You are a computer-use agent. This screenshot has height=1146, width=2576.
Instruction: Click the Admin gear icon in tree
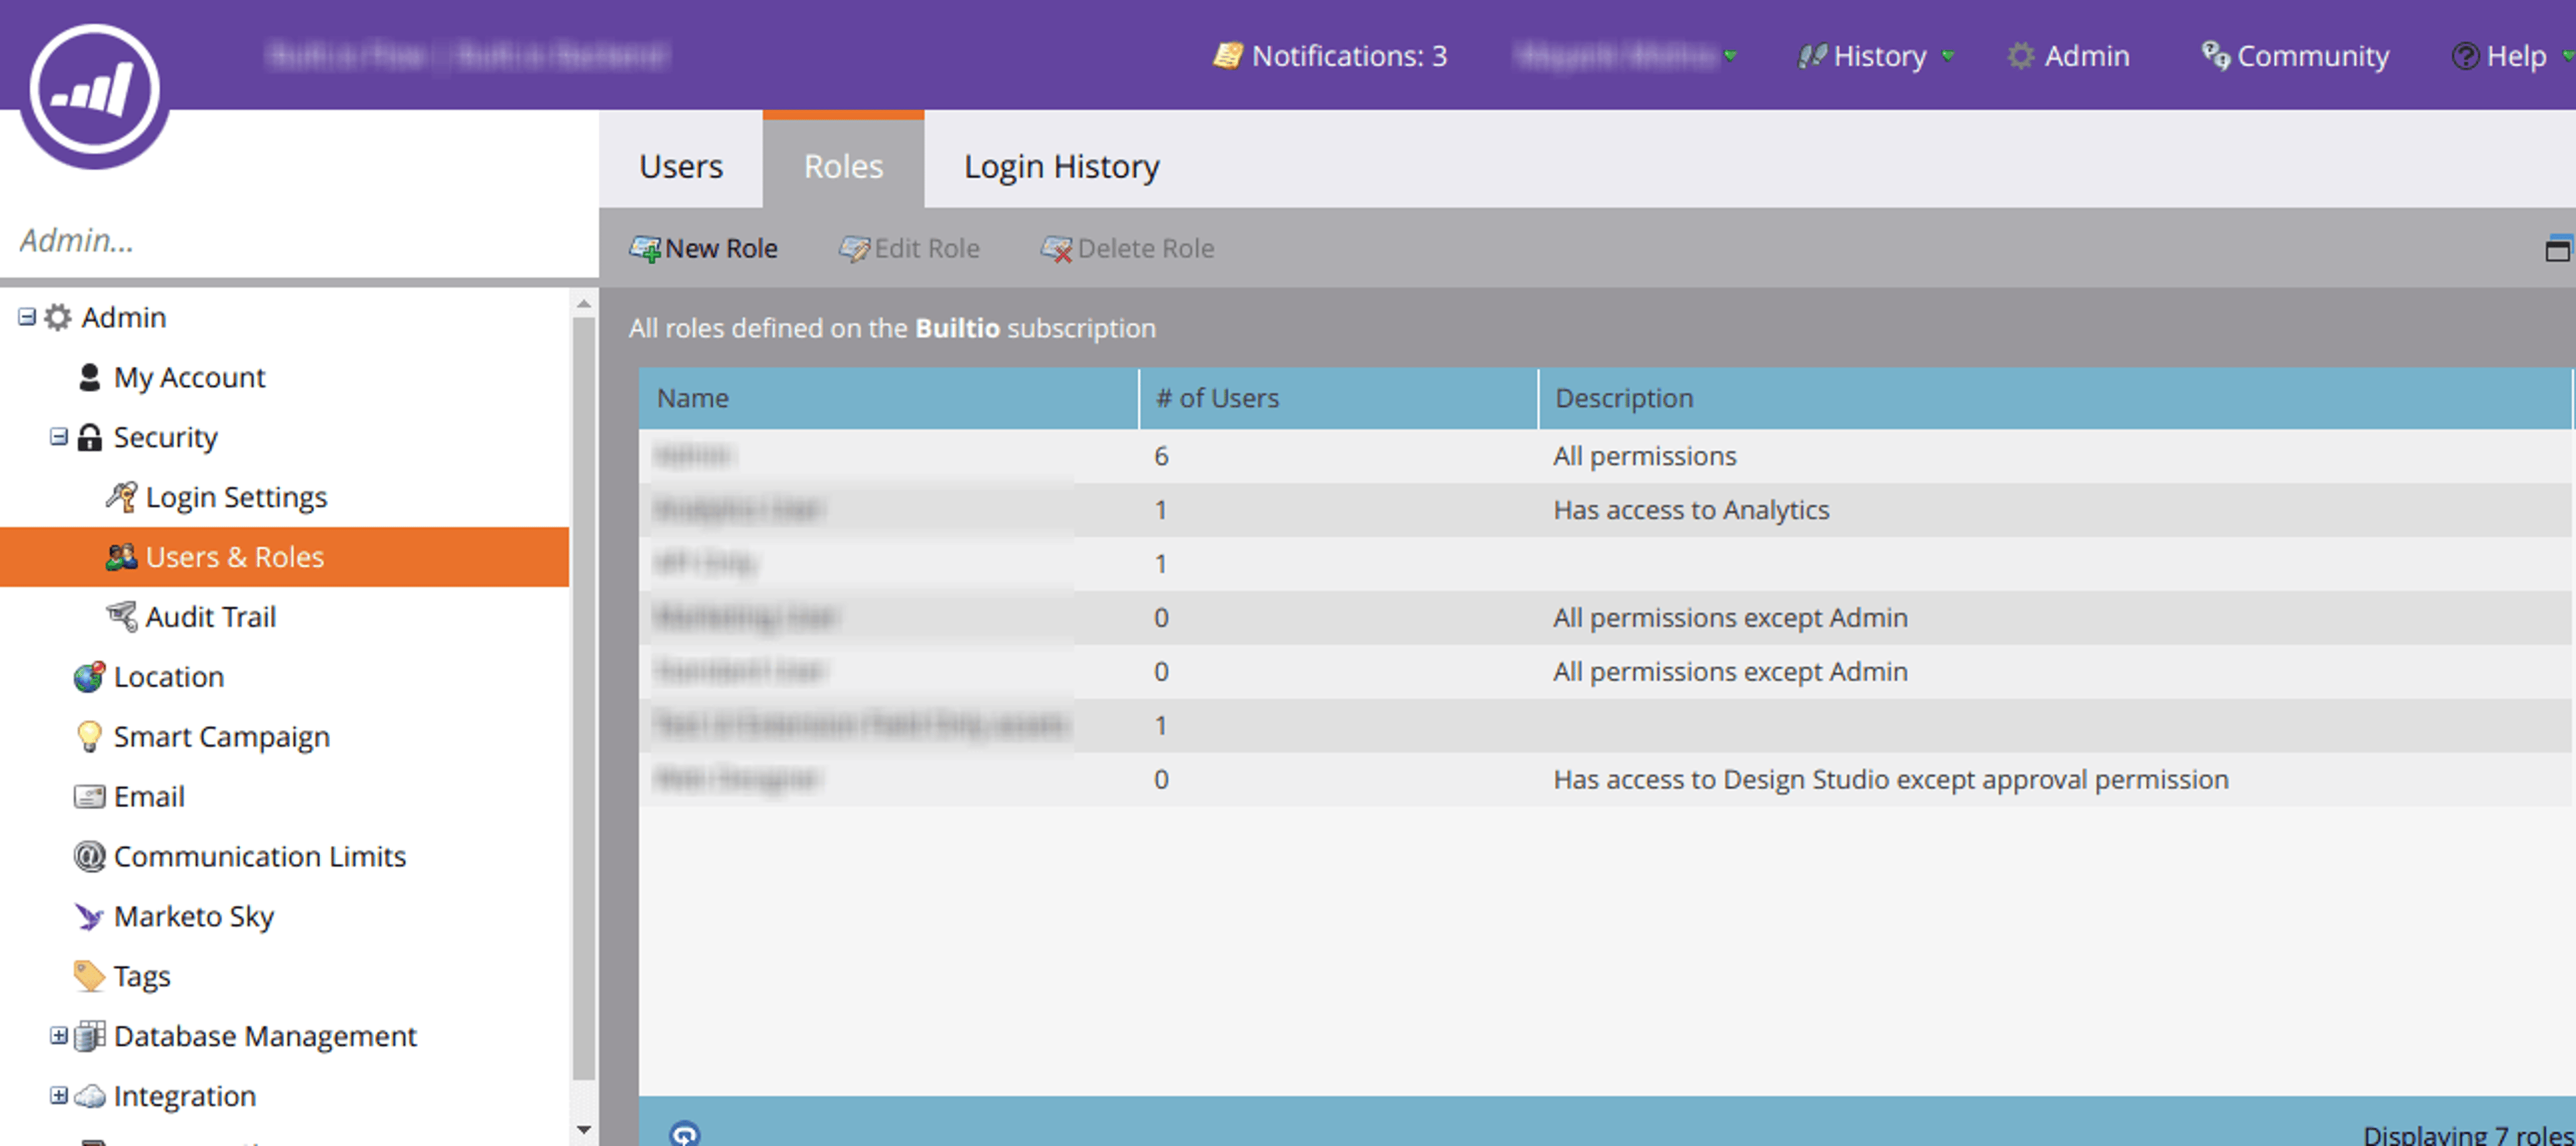tap(58, 317)
